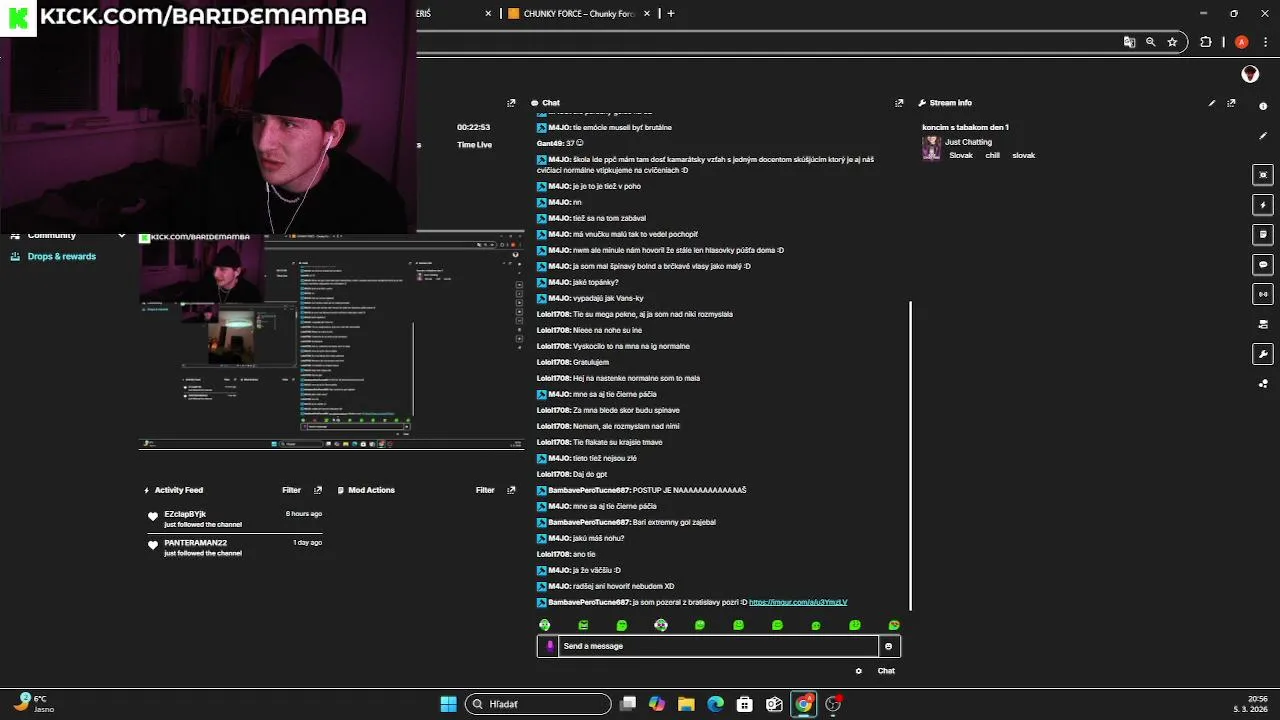Click Lolo11708 message 'Daj do gpt'

(572, 474)
